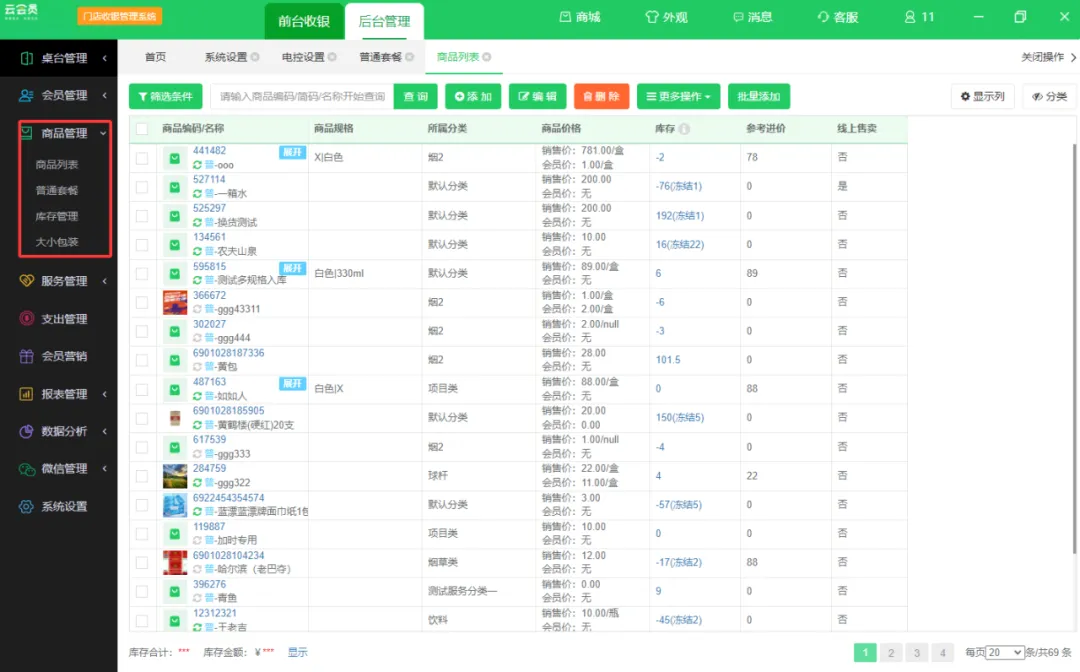Screen dimensions: 1080x672
Task: Click the green 添加 button
Action: coord(473,96)
